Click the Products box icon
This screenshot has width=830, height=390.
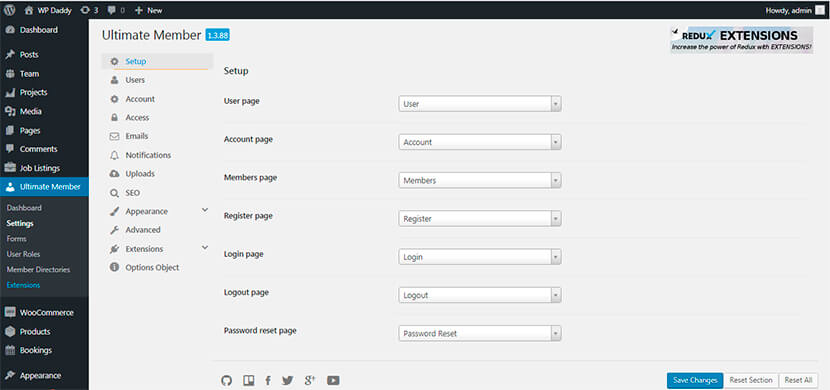10,332
